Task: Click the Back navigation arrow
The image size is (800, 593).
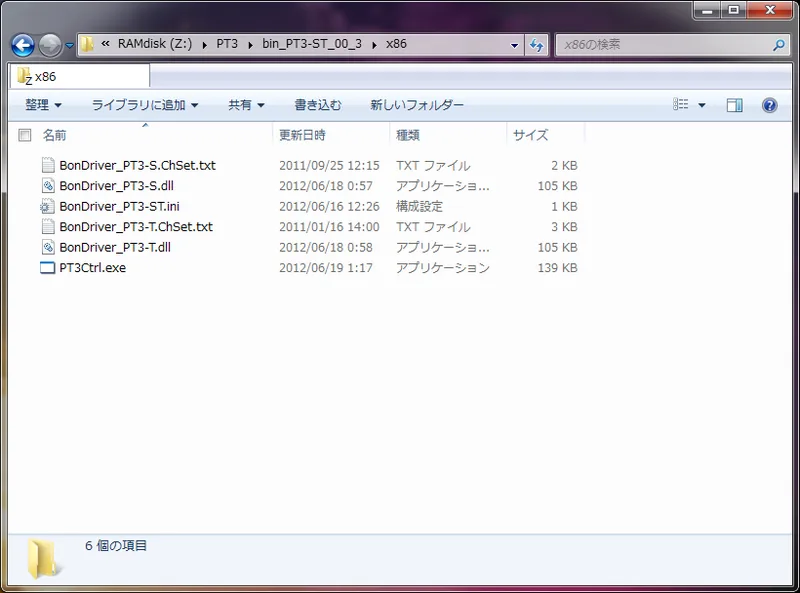Action: pos(20,44)
